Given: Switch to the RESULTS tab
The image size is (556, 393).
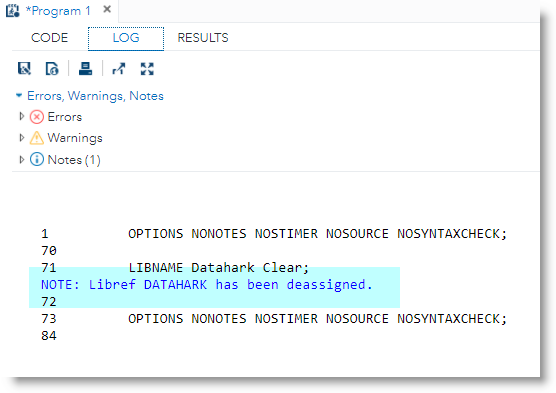Looking at the screenshot, I should [x=203, y=38].
